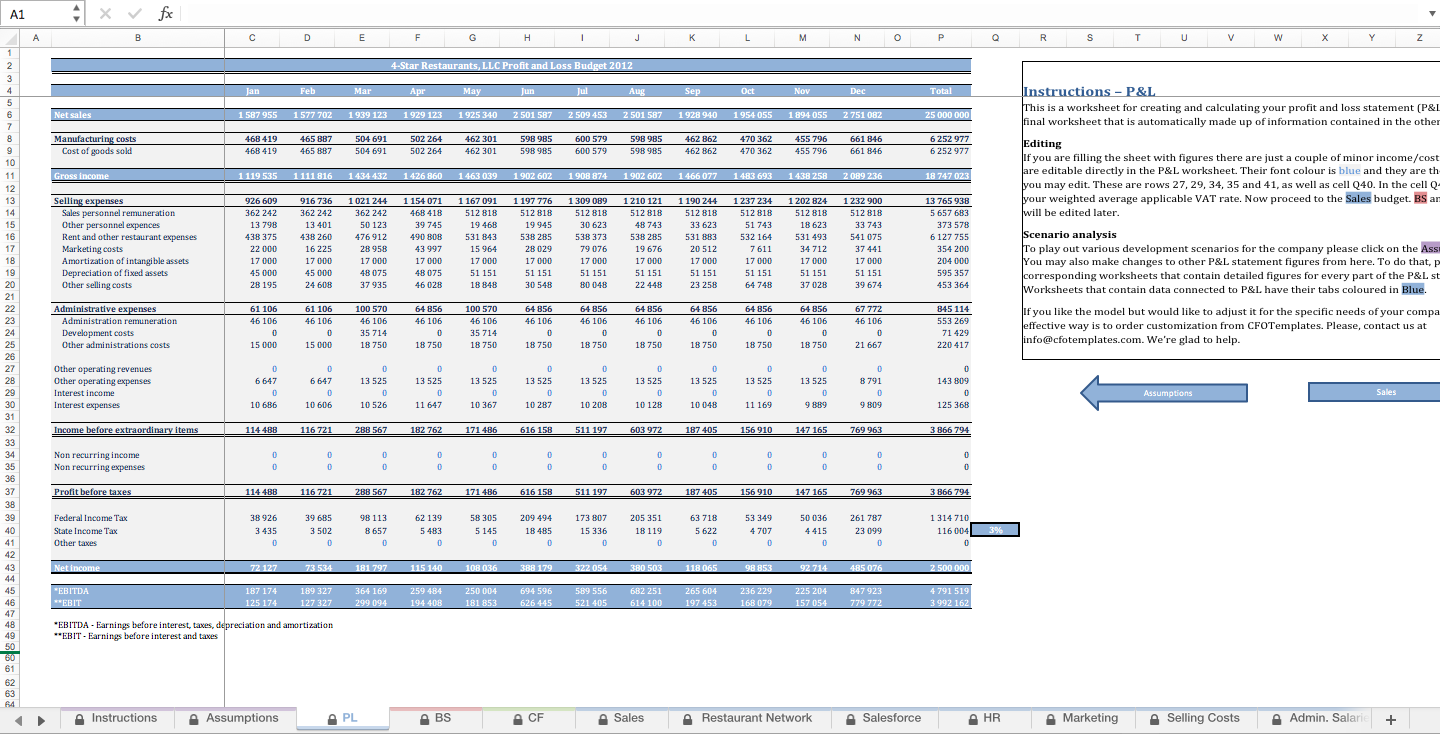
Task: Click the 'State Income Tax' label
Action: (85, 530)
